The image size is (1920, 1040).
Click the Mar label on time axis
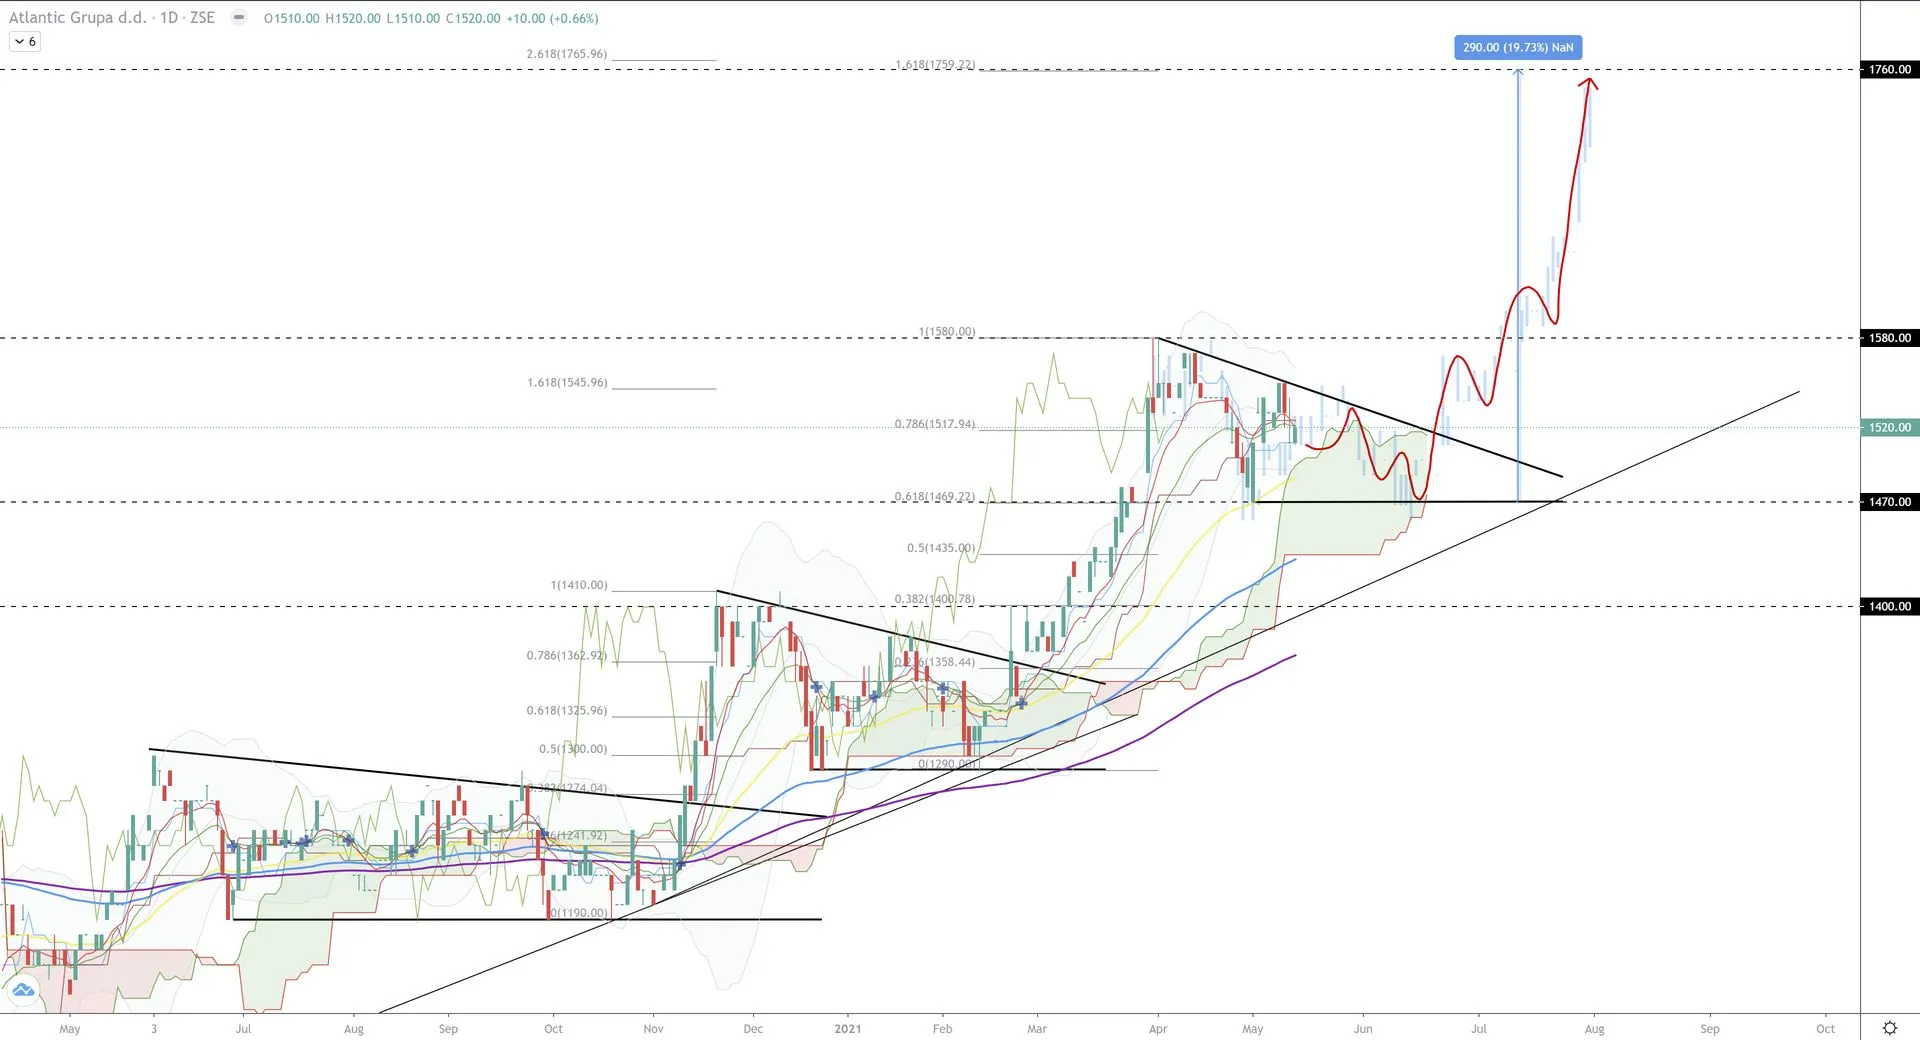pos(1037,1029)
